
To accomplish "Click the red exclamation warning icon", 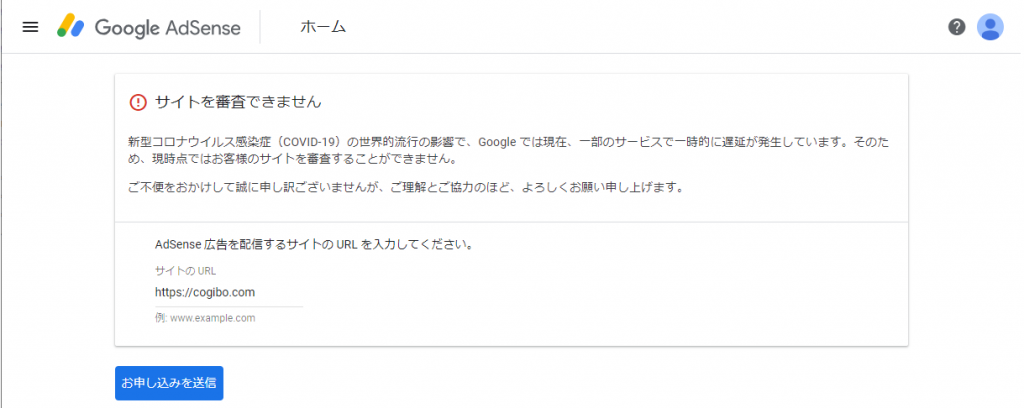I will (138, 102).
